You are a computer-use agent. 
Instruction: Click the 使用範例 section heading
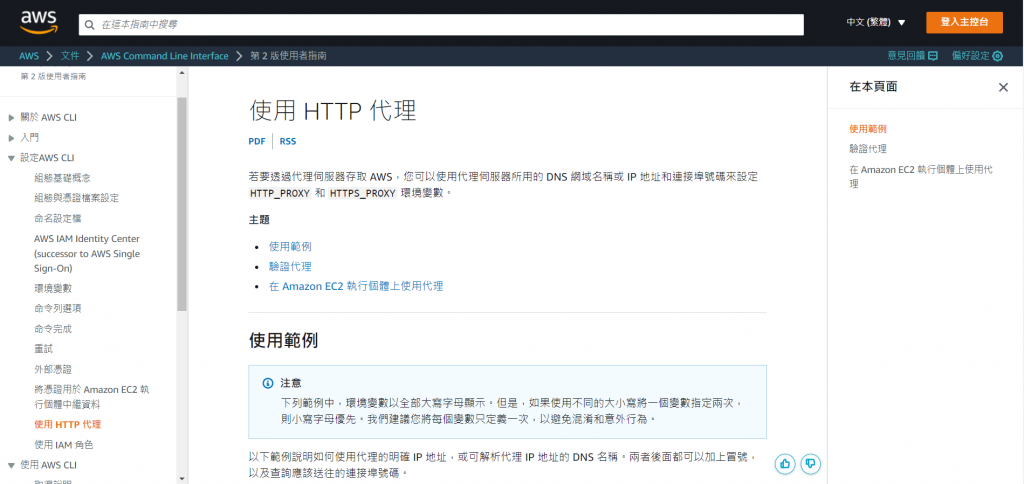pos(283,340)
